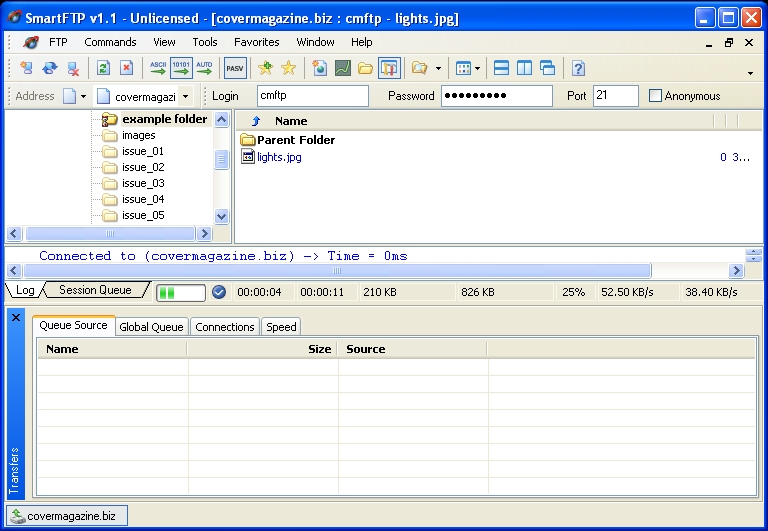Screen dimensions: 768x531
Task: Expand the covermagazi address combo box
Action: click(x=185, y=96)
